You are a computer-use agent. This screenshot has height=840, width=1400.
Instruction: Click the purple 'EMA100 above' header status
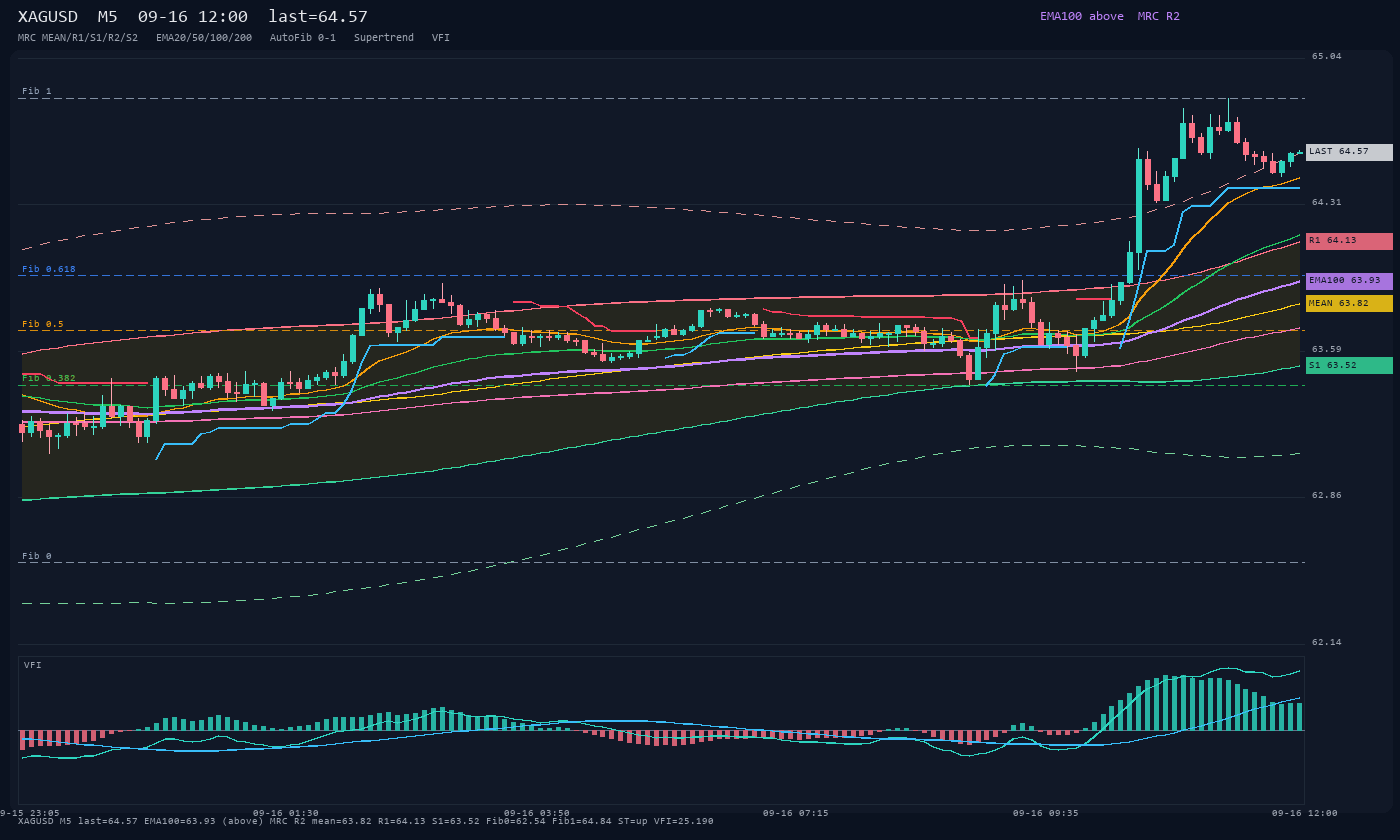pos(1082,16)
